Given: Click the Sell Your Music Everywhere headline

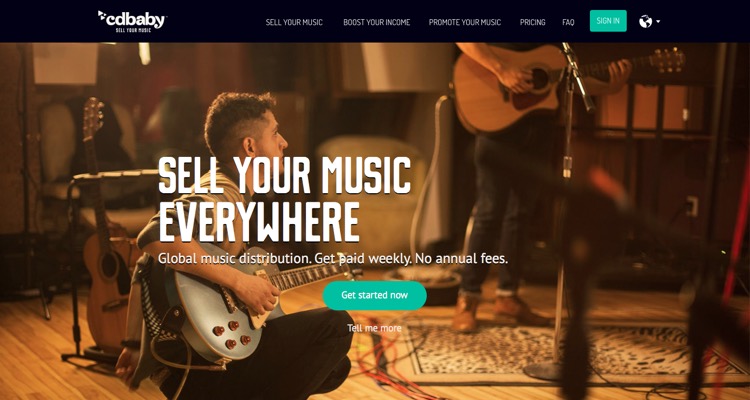Looking at the screenshot, I should tap(284, 198).
